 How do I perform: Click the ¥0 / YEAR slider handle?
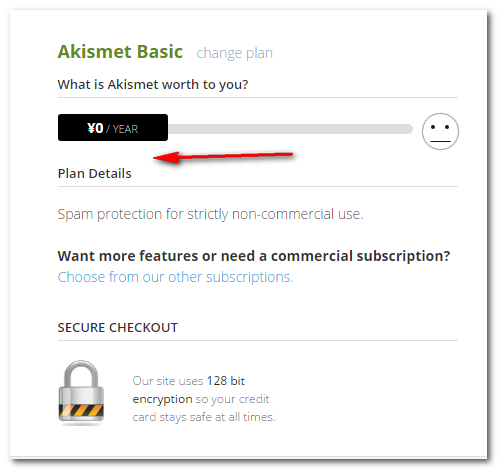(113, 128)
